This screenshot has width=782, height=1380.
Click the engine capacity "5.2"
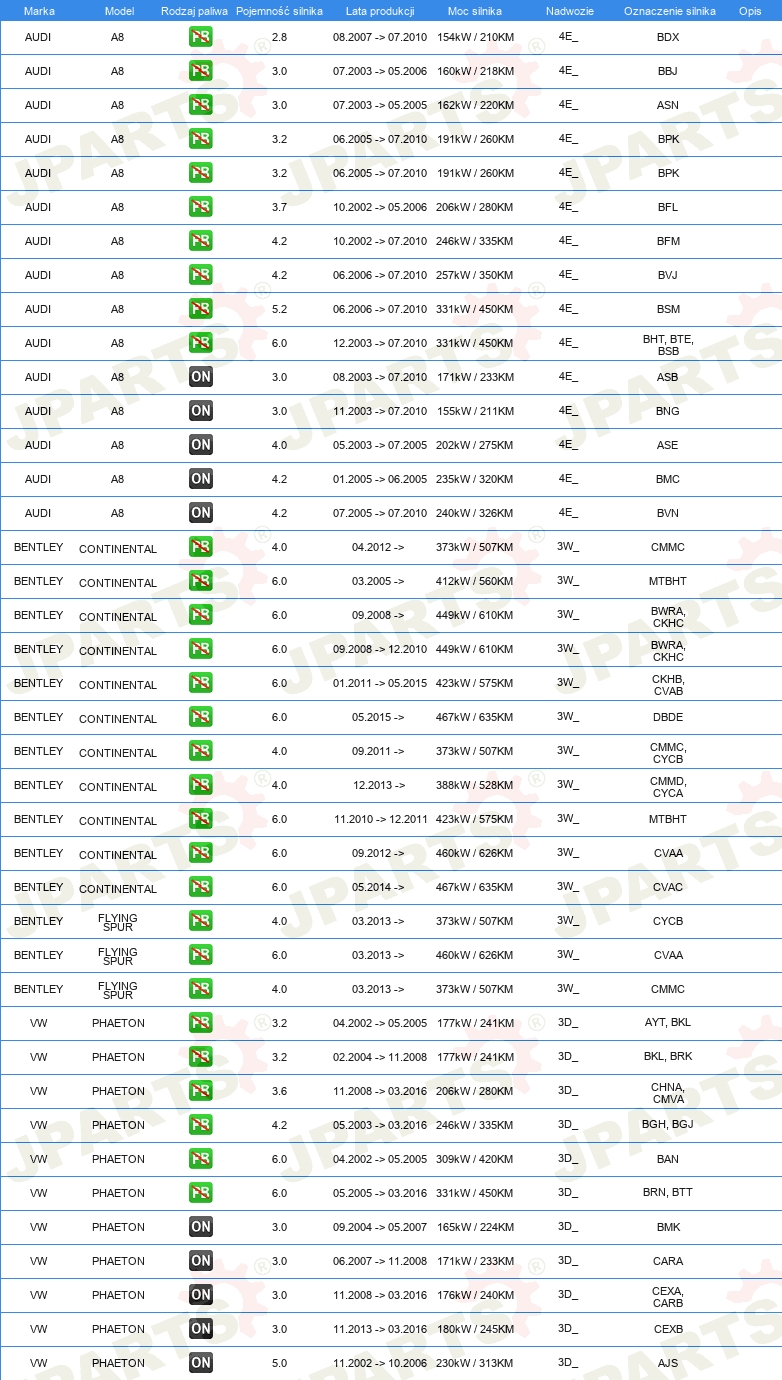click(280, 309)
